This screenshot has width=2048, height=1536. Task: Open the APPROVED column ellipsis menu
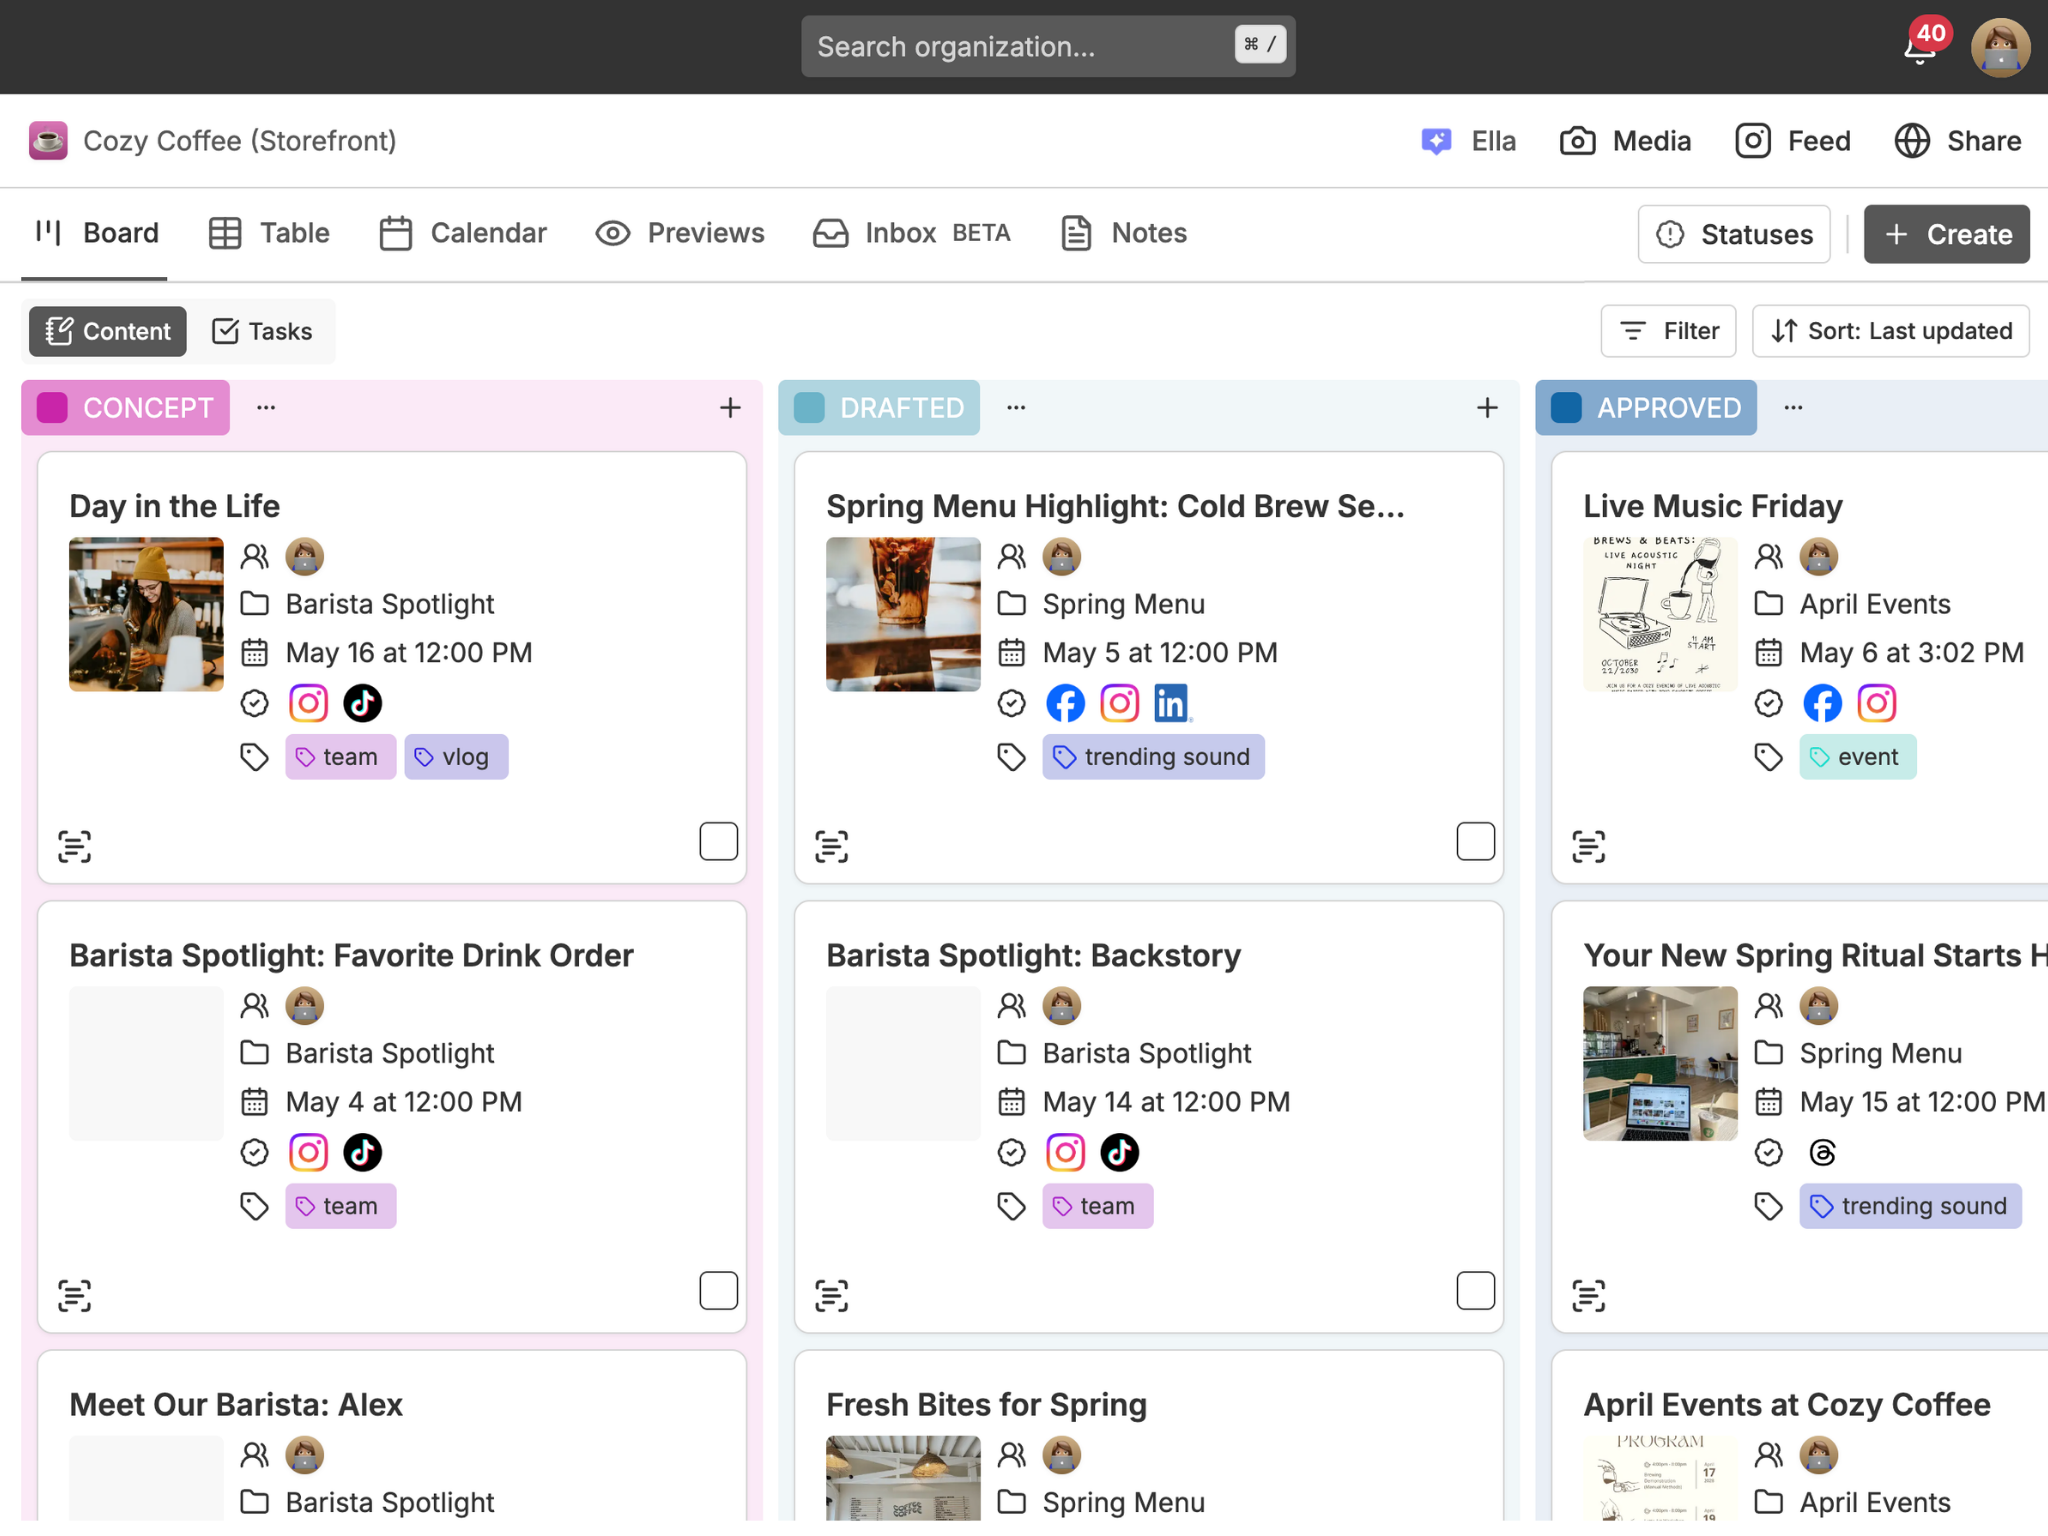tap(1793, 407)
